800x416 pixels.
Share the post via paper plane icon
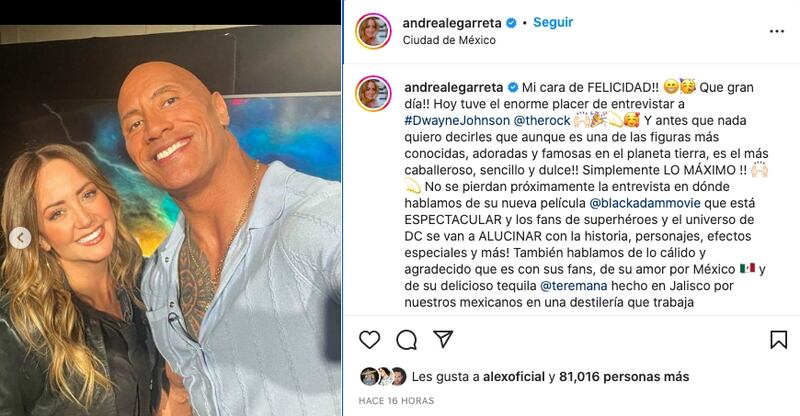[443, 339]
